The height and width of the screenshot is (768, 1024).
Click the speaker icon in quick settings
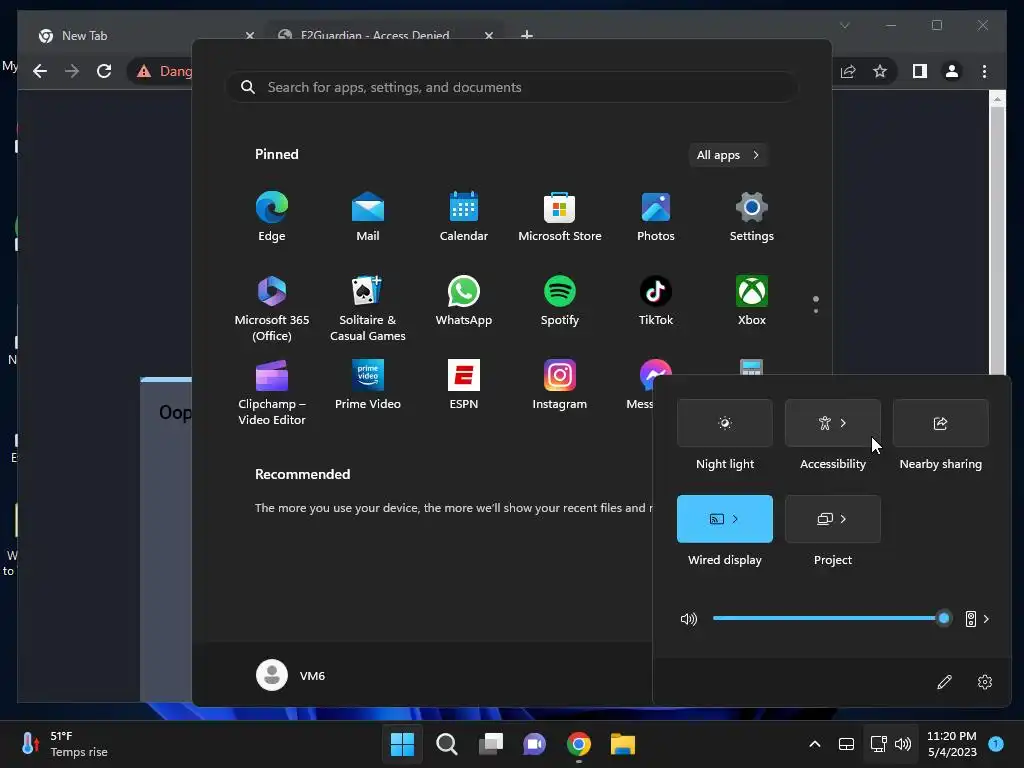688,618
